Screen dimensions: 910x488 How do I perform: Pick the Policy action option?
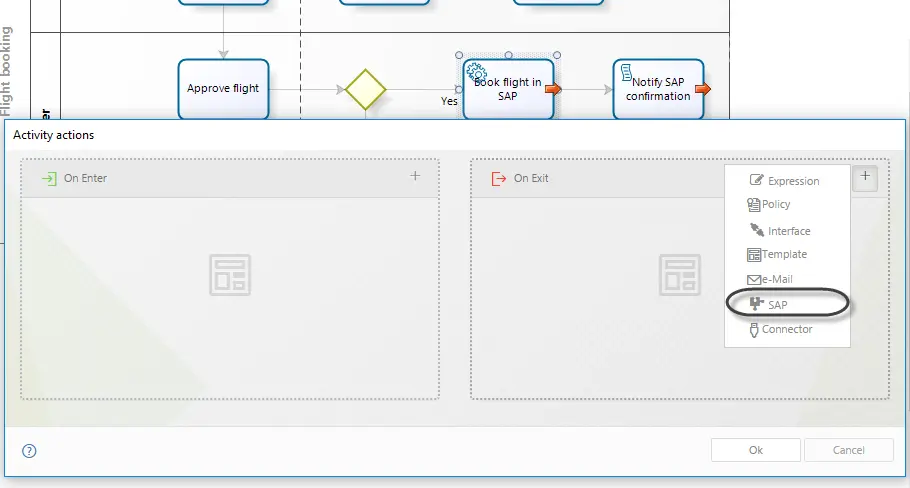pyautogui.click(x=787, y=204)
